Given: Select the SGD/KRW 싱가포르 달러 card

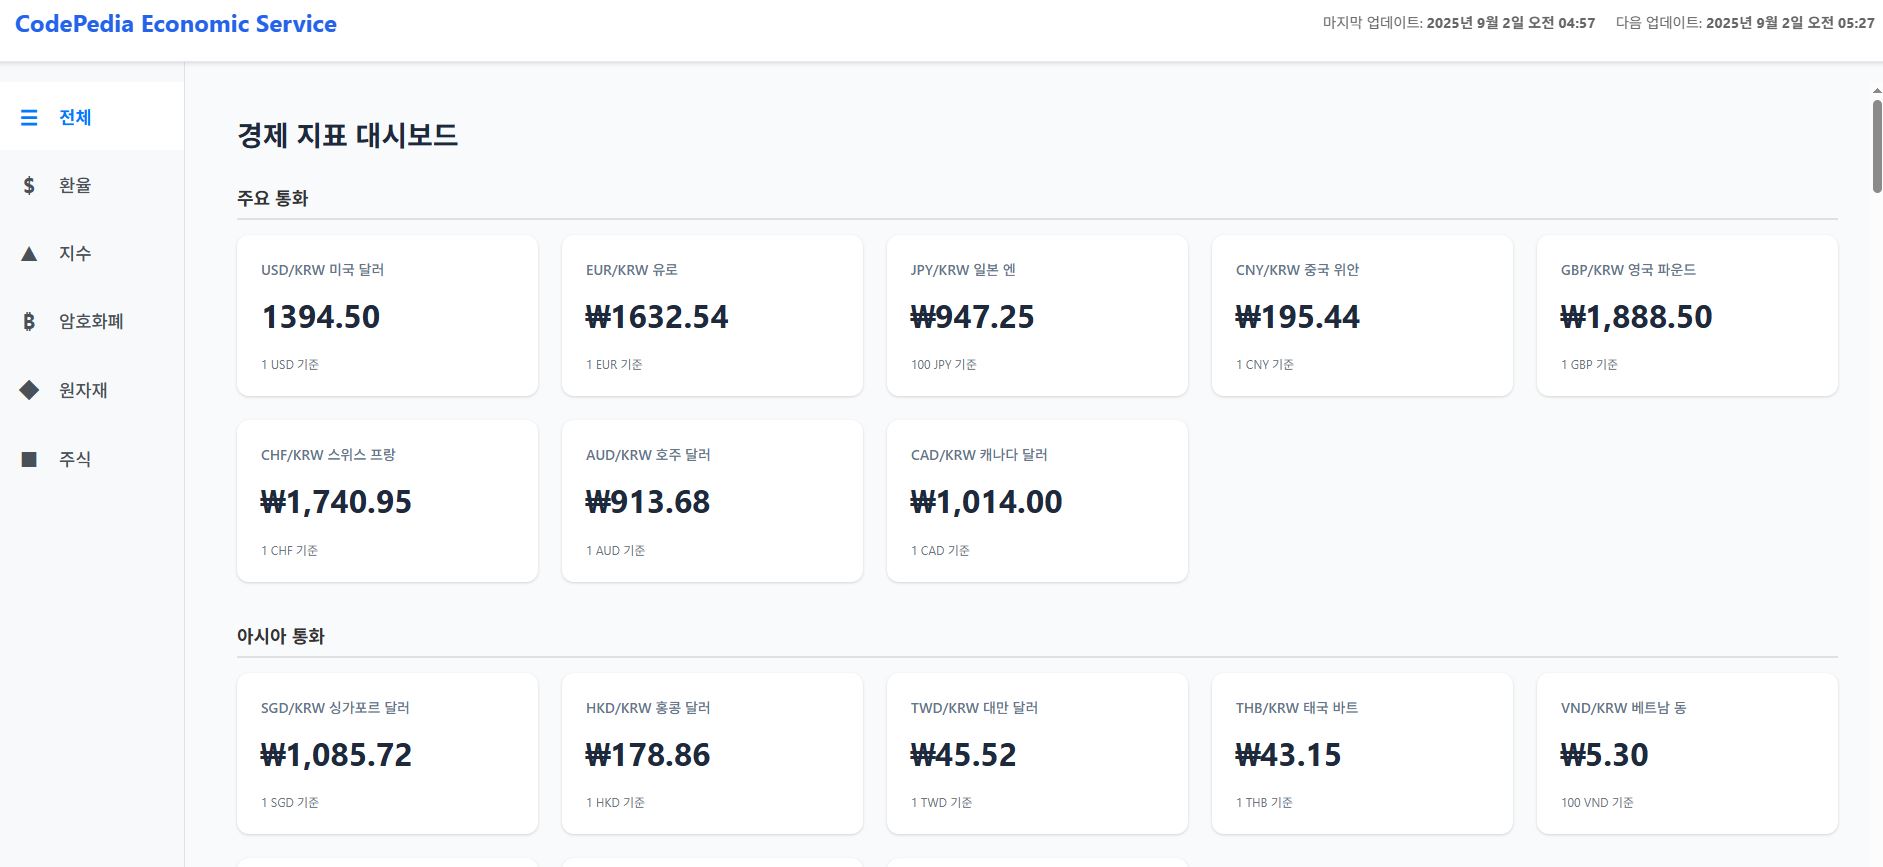Looking at the screenshot, I should click(x=387, y=753).
